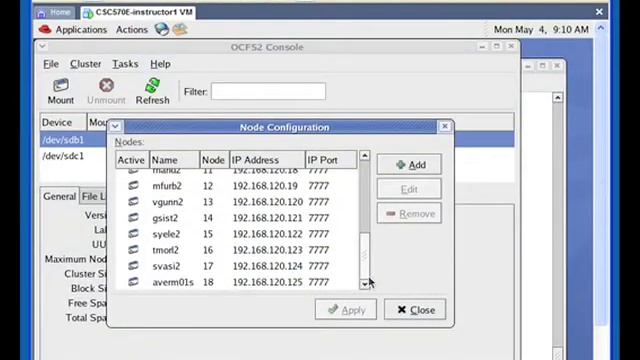Click the Add node button
This screenshot has width=640, height=360.
tap(409, 164)
